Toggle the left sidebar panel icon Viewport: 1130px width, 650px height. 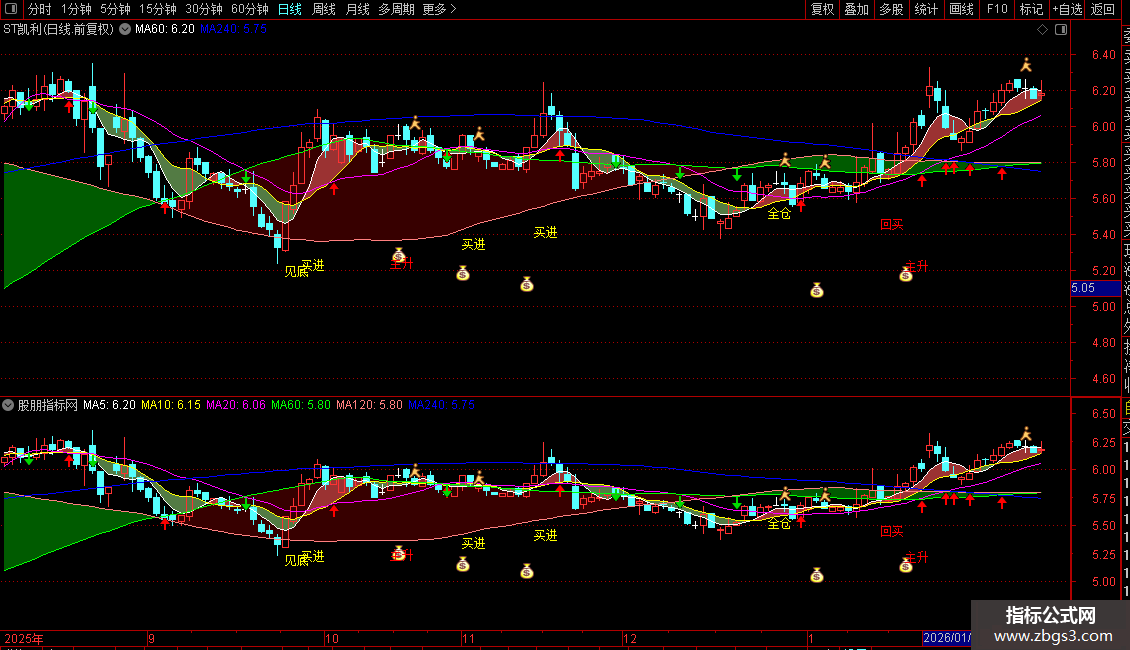tap(11, 9)
